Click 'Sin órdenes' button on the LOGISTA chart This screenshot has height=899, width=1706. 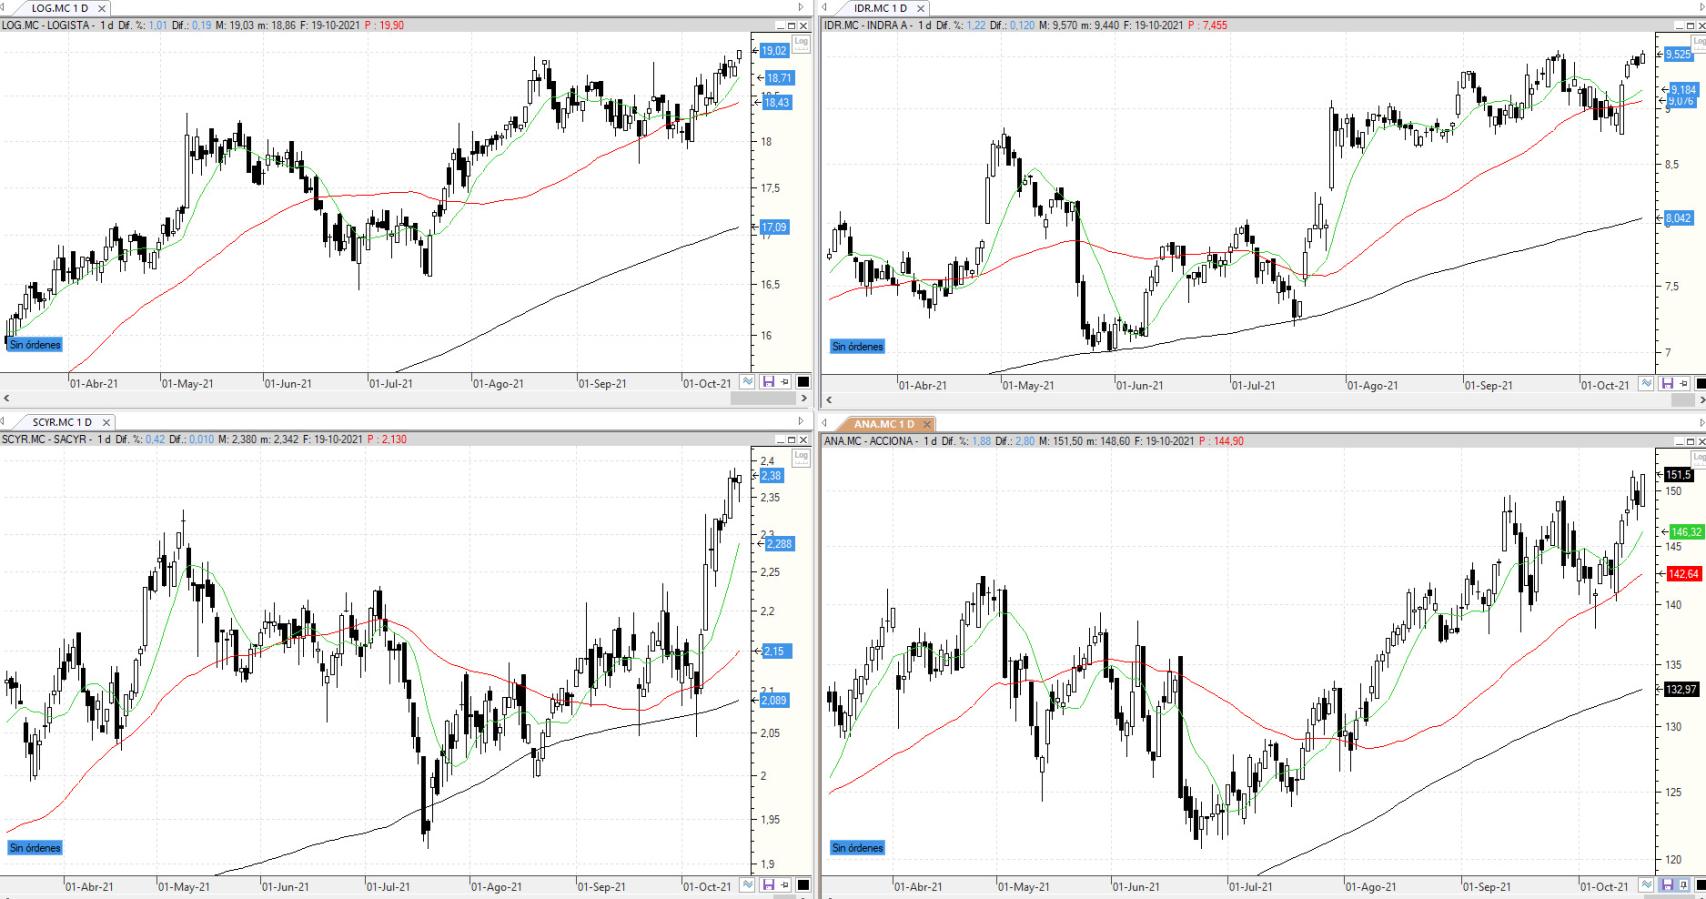[x=35, y=344]
